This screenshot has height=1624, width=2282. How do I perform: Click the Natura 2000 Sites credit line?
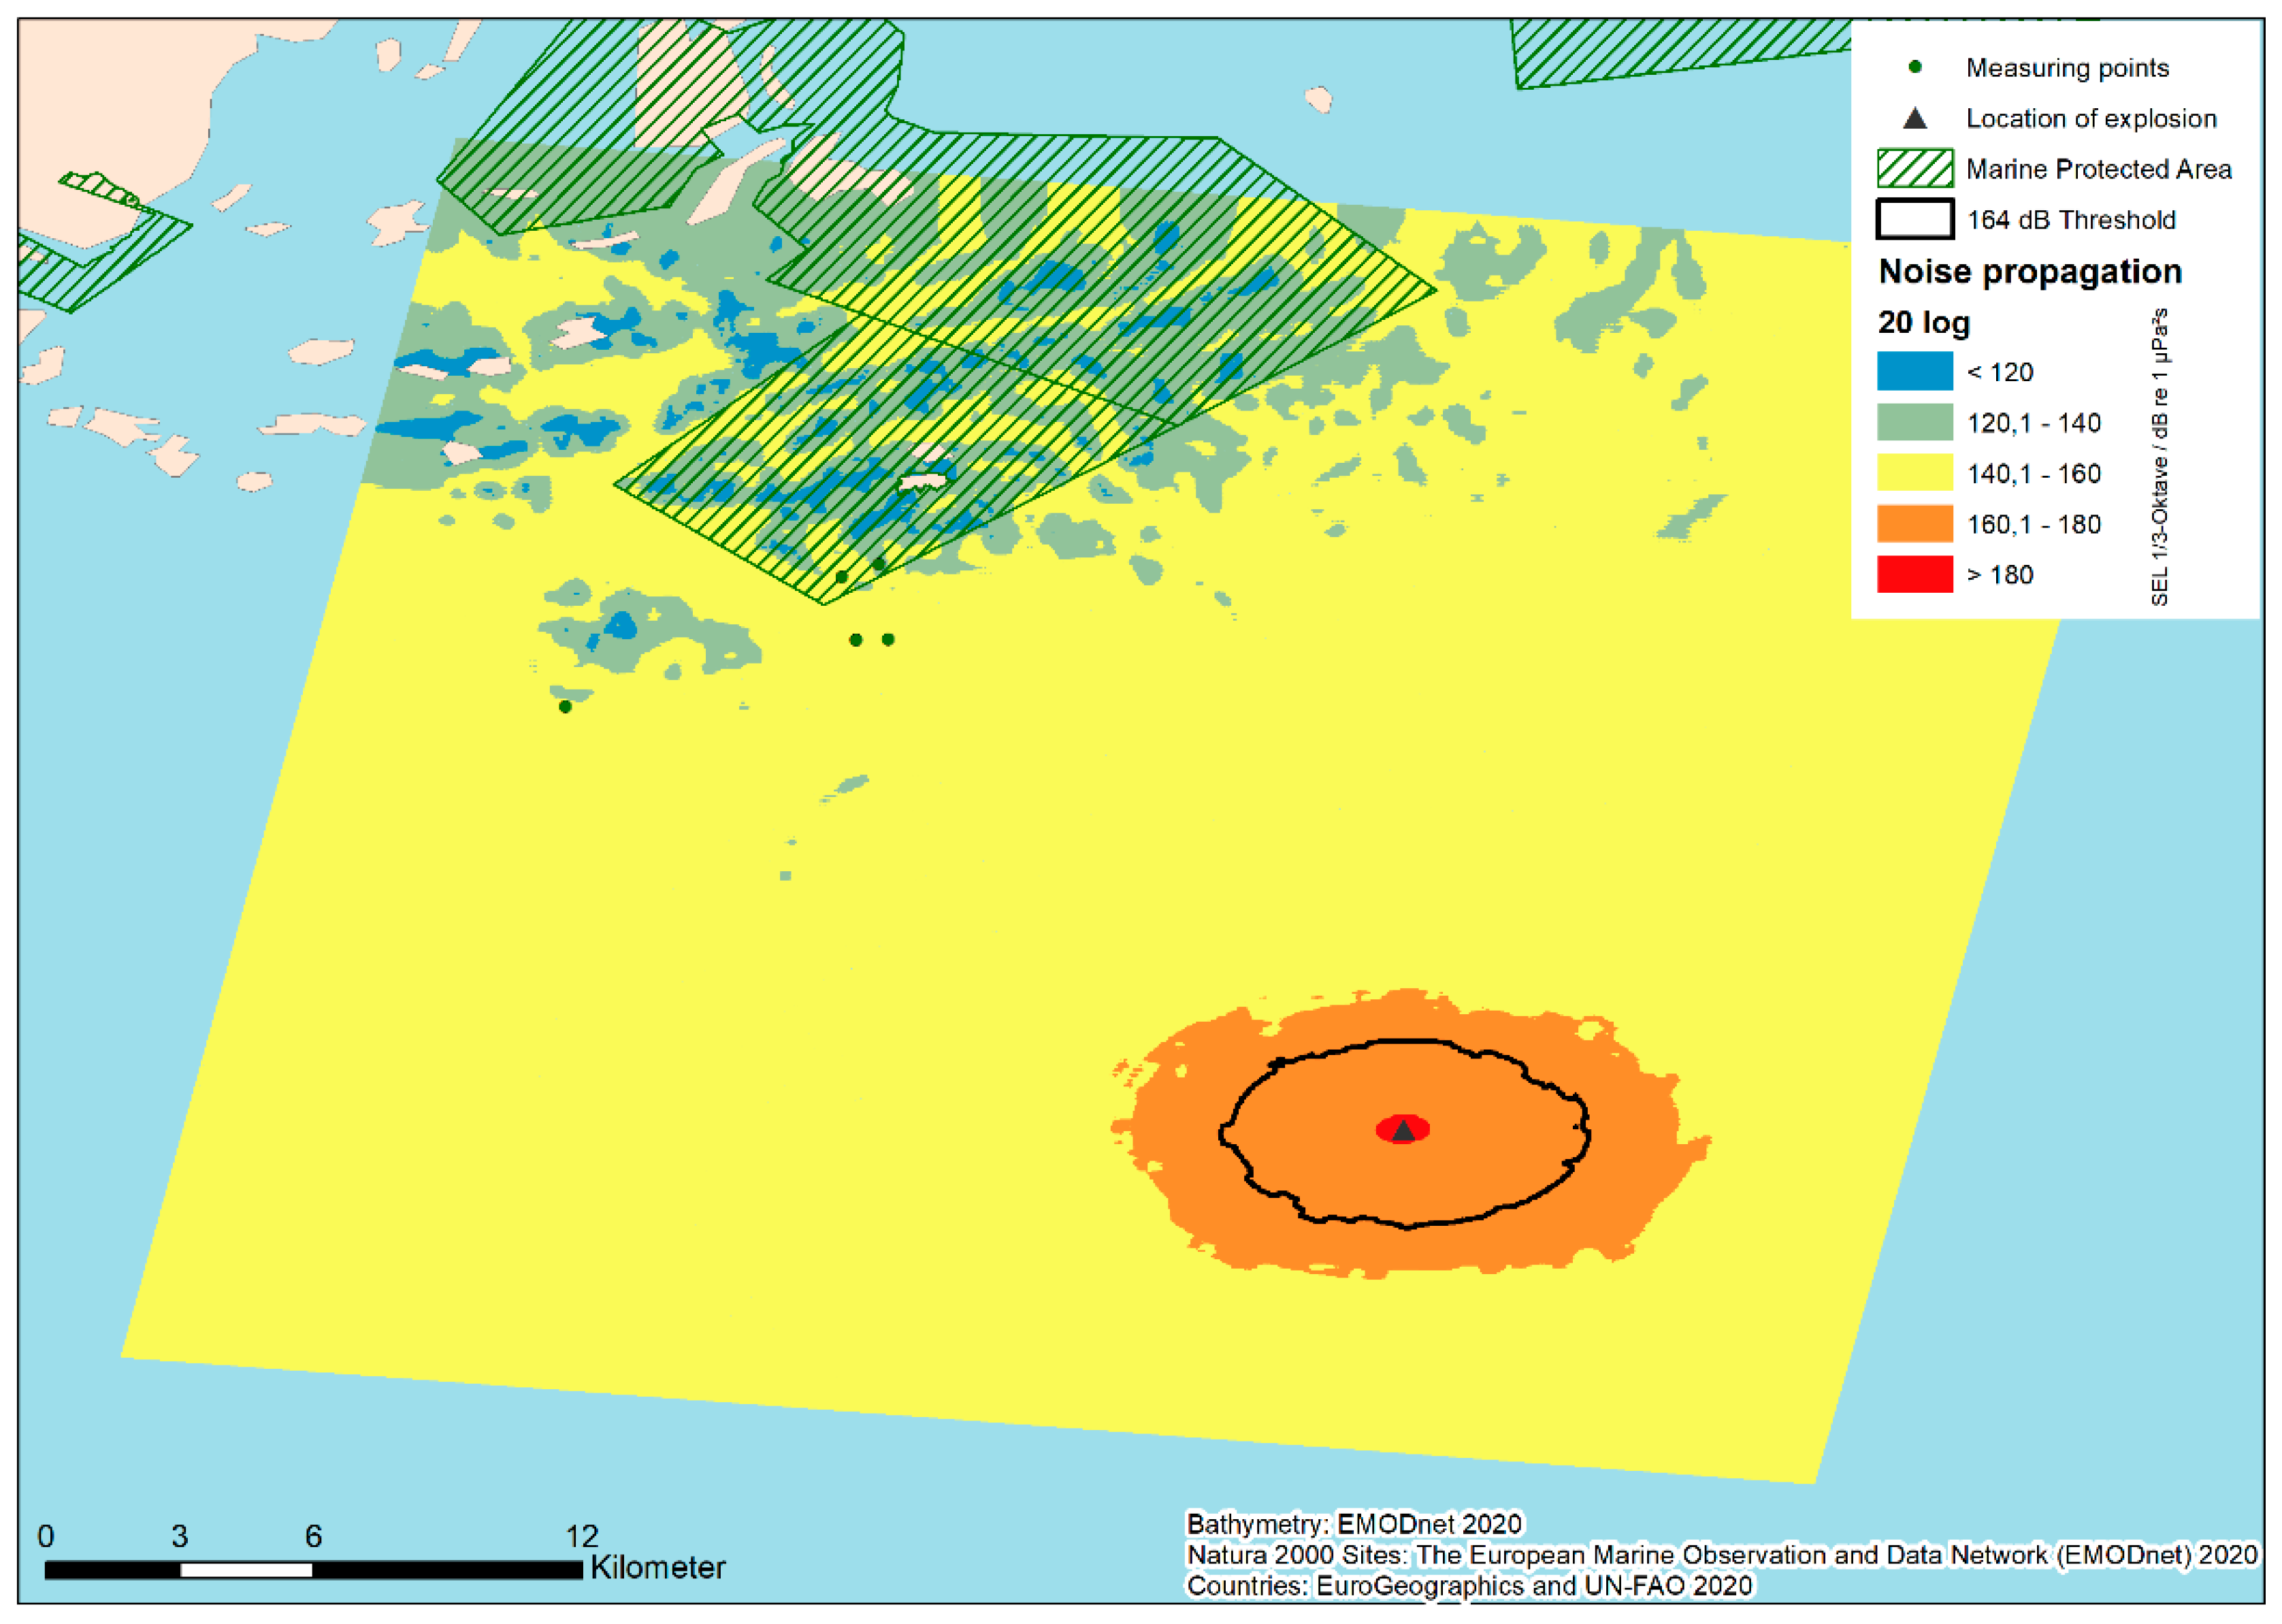coord(1721,1555)
